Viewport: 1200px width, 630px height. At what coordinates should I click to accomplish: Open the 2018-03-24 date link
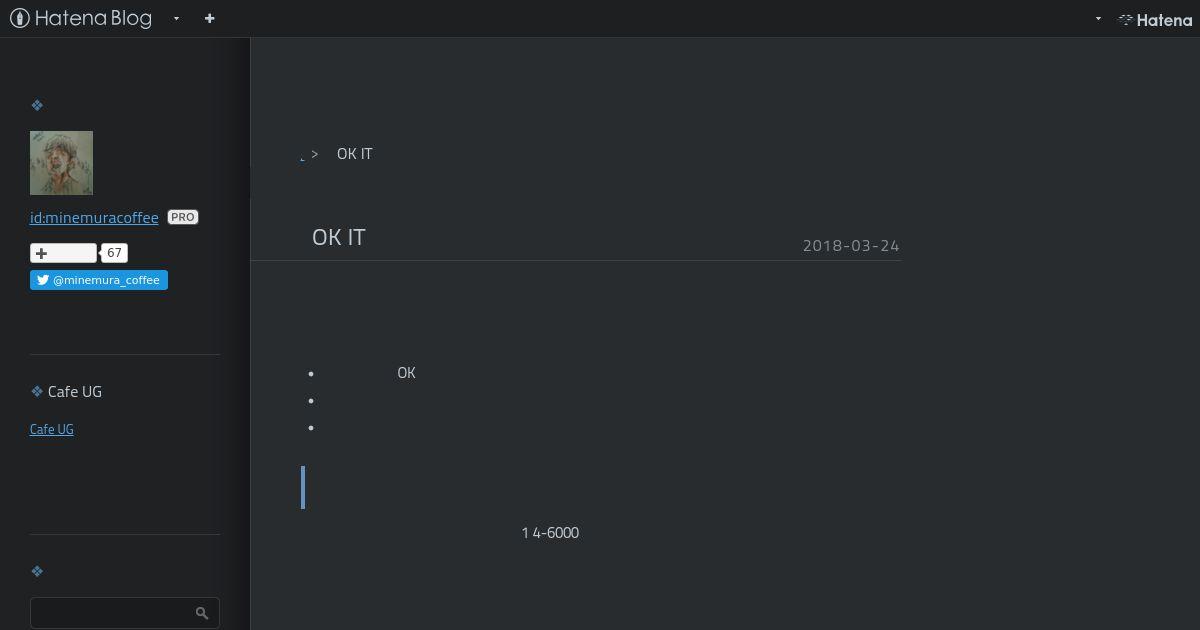[x=851, y=245]
